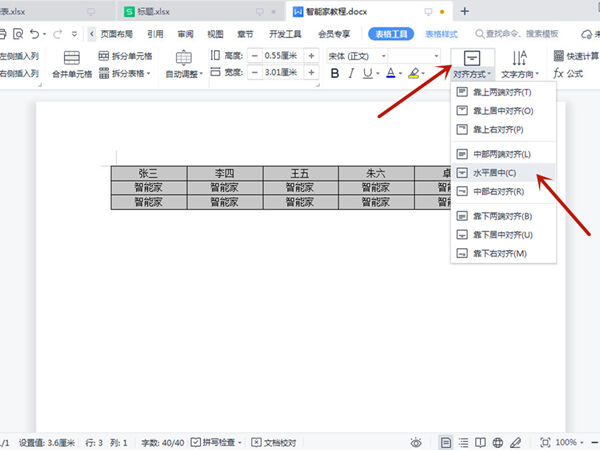Pick 中部右对齐 (middle right) alignment
Image resolution: width=600 pixels, height=450 pixels.
tap(498, 191)
